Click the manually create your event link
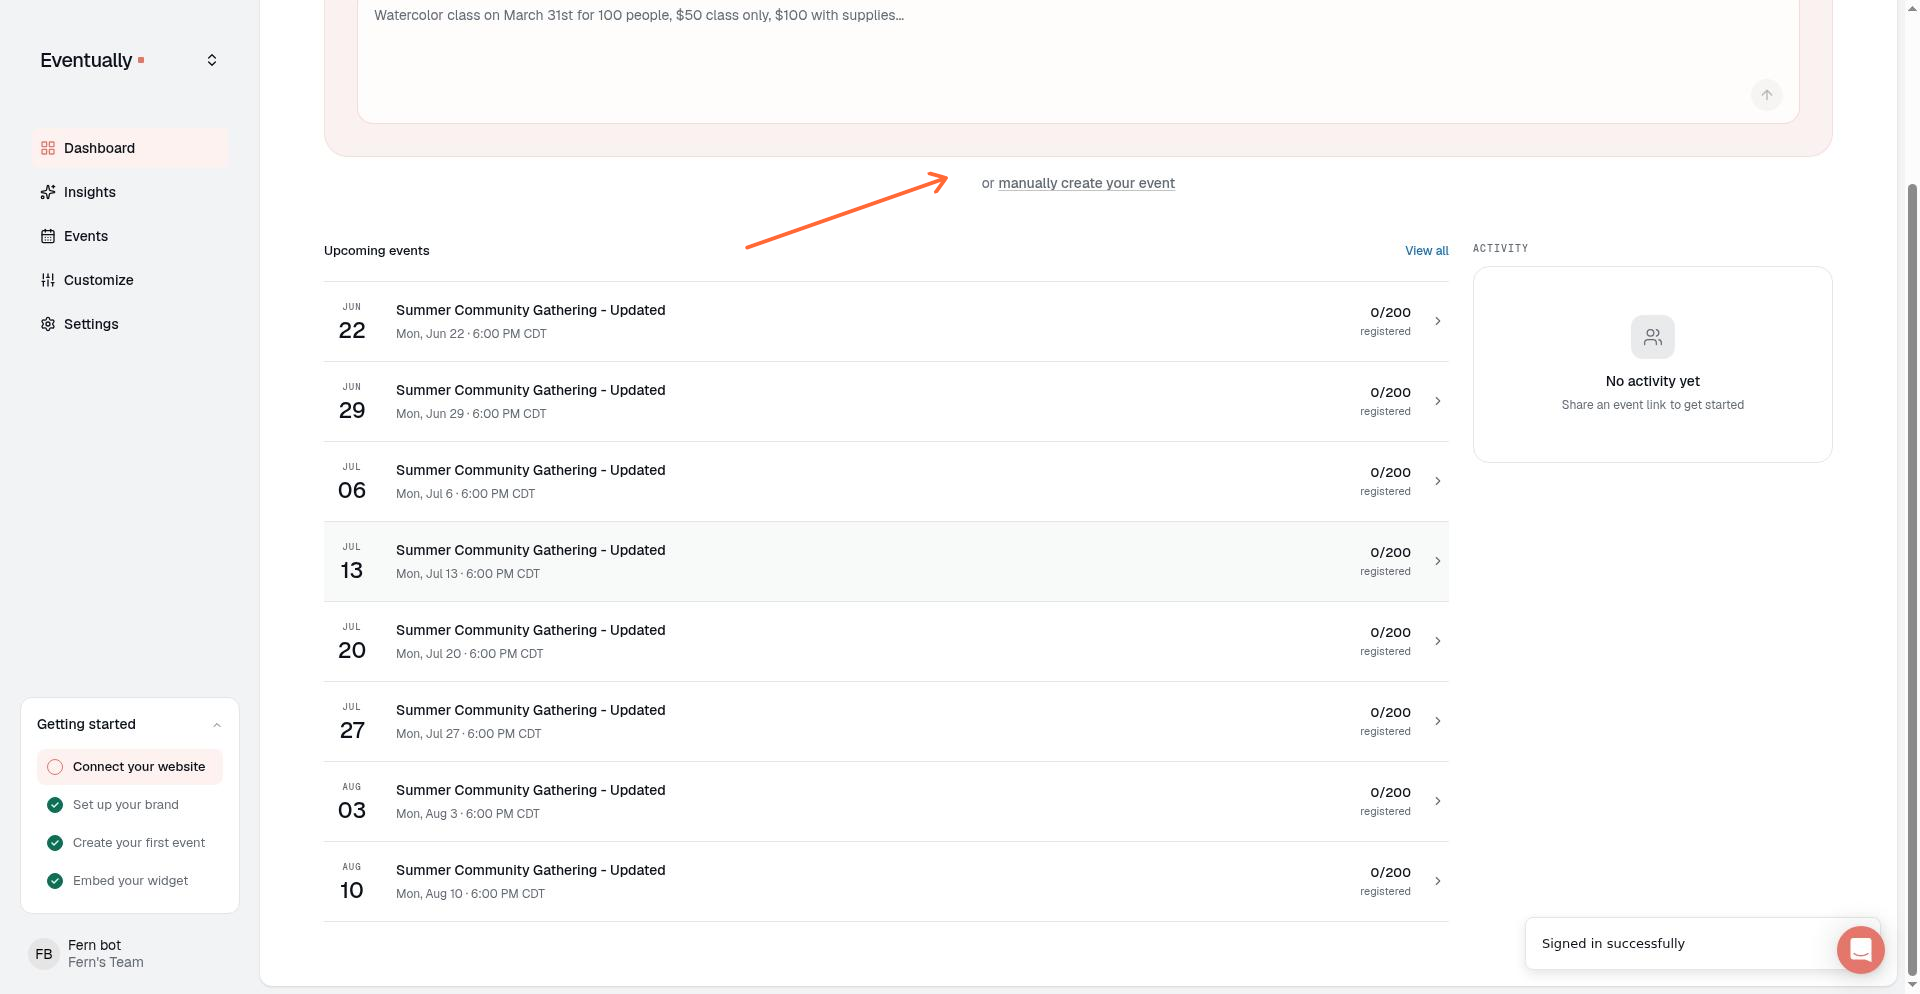 pos(1086,183)
